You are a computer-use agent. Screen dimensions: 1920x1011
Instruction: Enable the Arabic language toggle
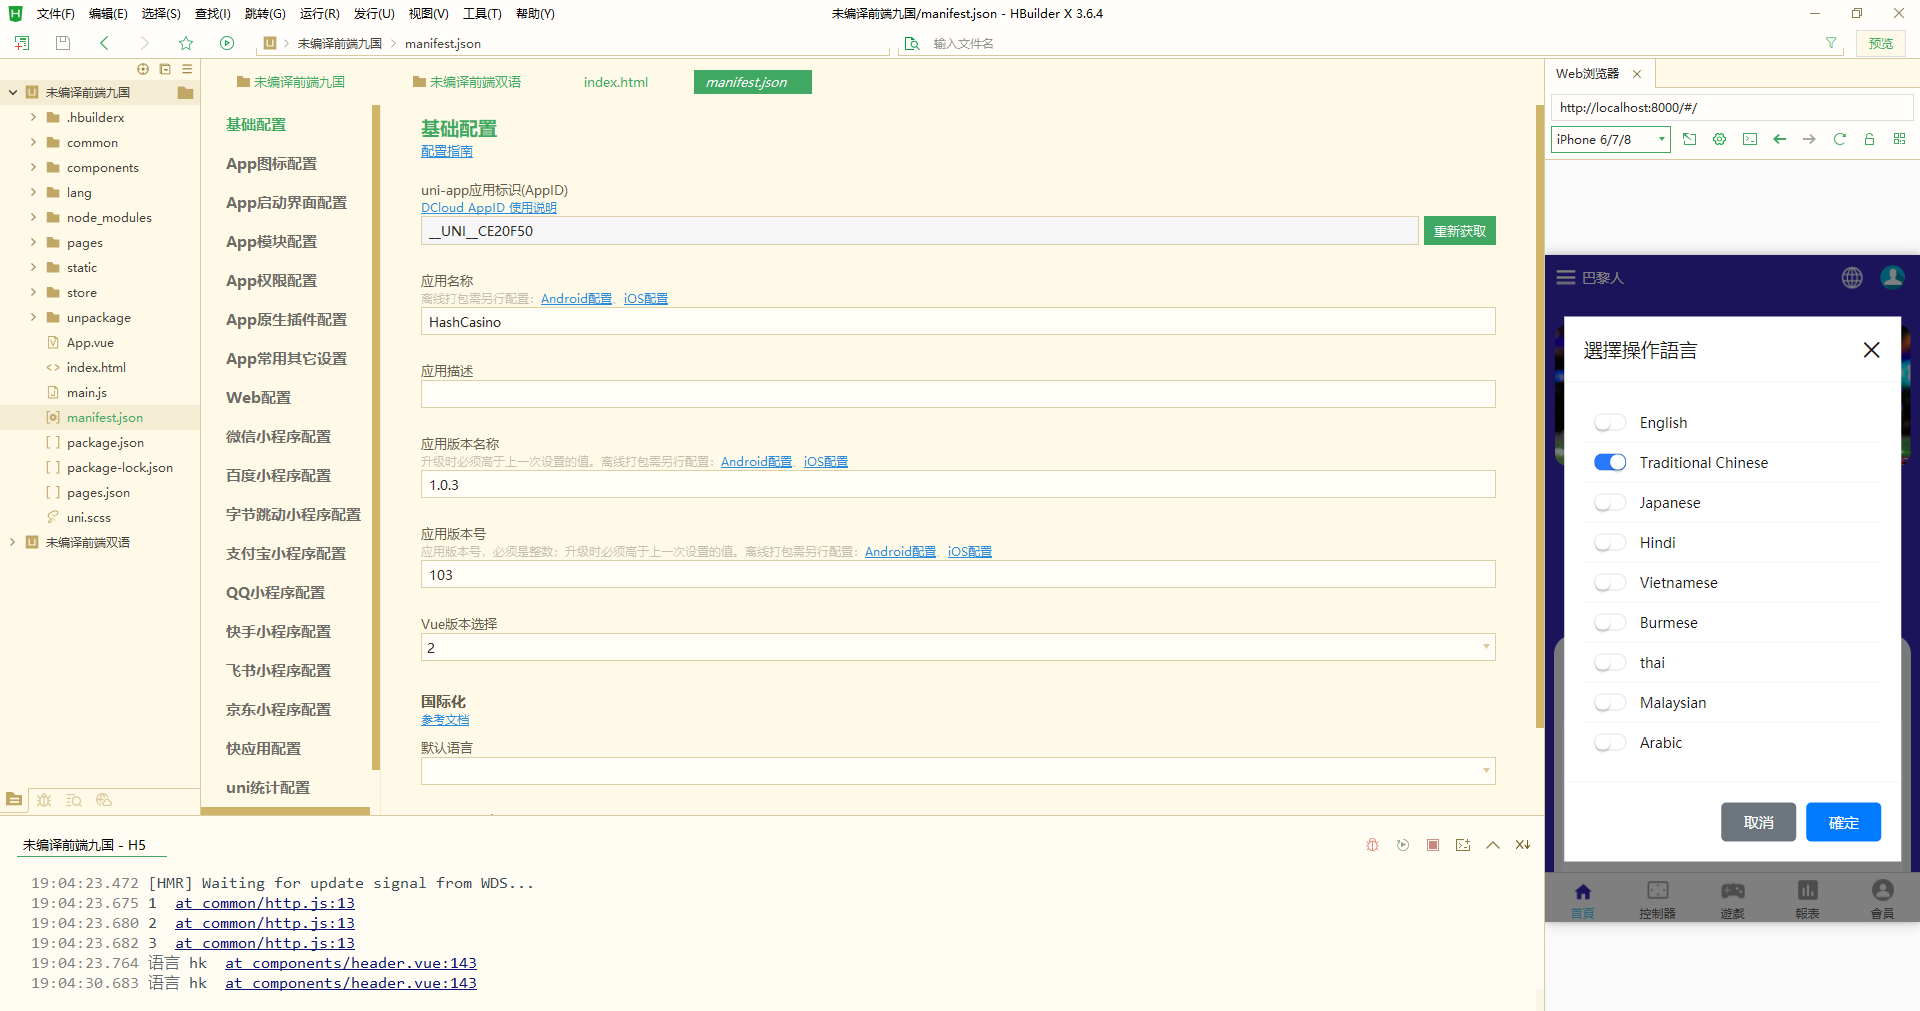[x=1610, y=743]
